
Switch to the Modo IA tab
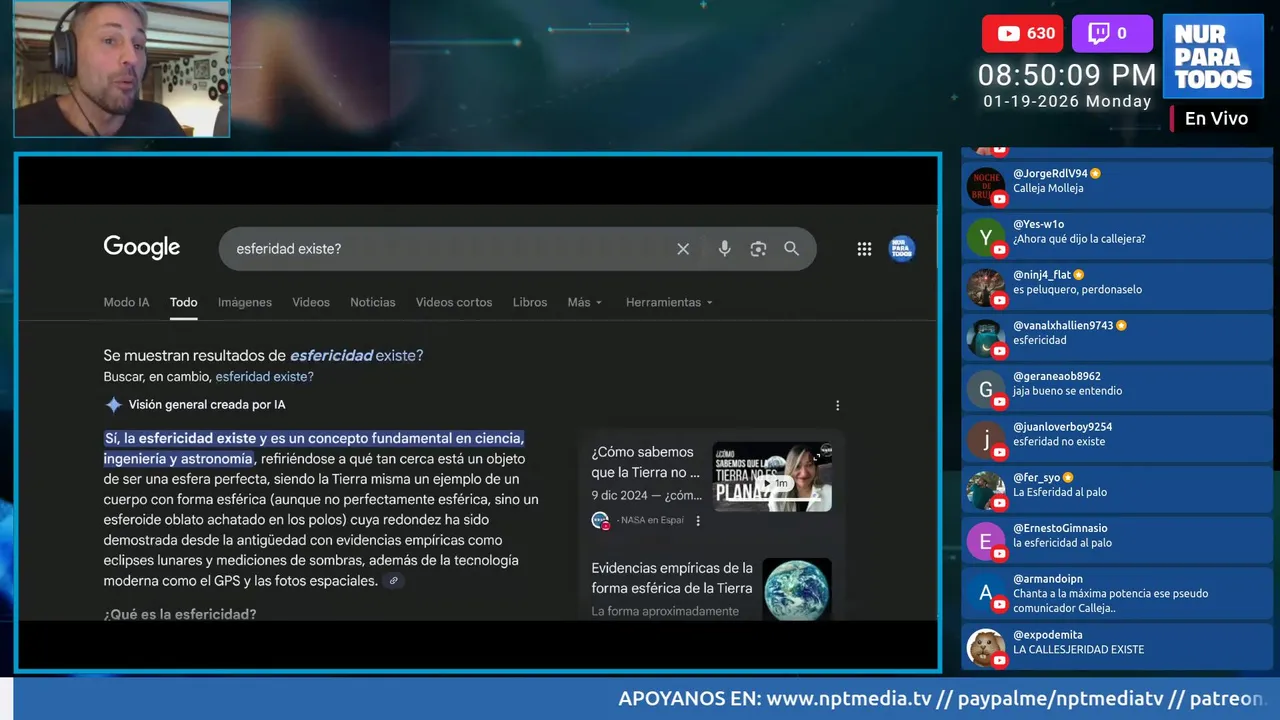(126, 302)
